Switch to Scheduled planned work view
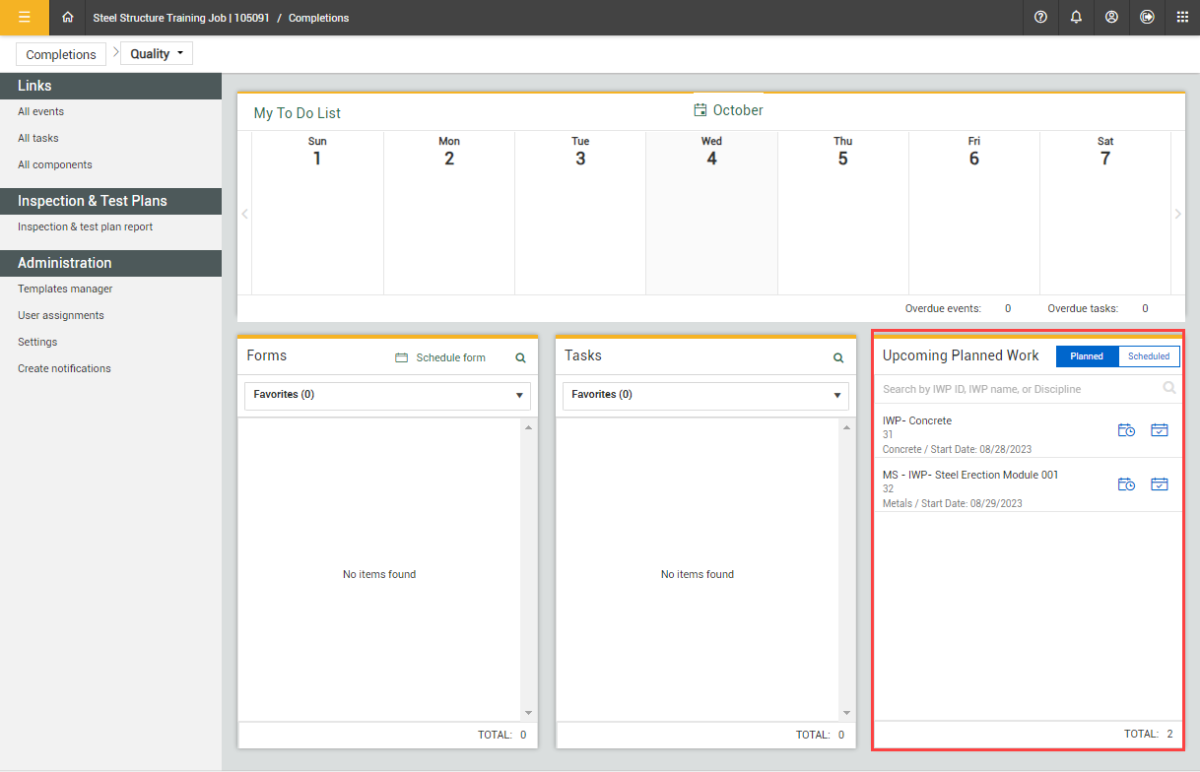This screenshot has height=772, width=1200. pyautogui.click(x=1148, y=356)
